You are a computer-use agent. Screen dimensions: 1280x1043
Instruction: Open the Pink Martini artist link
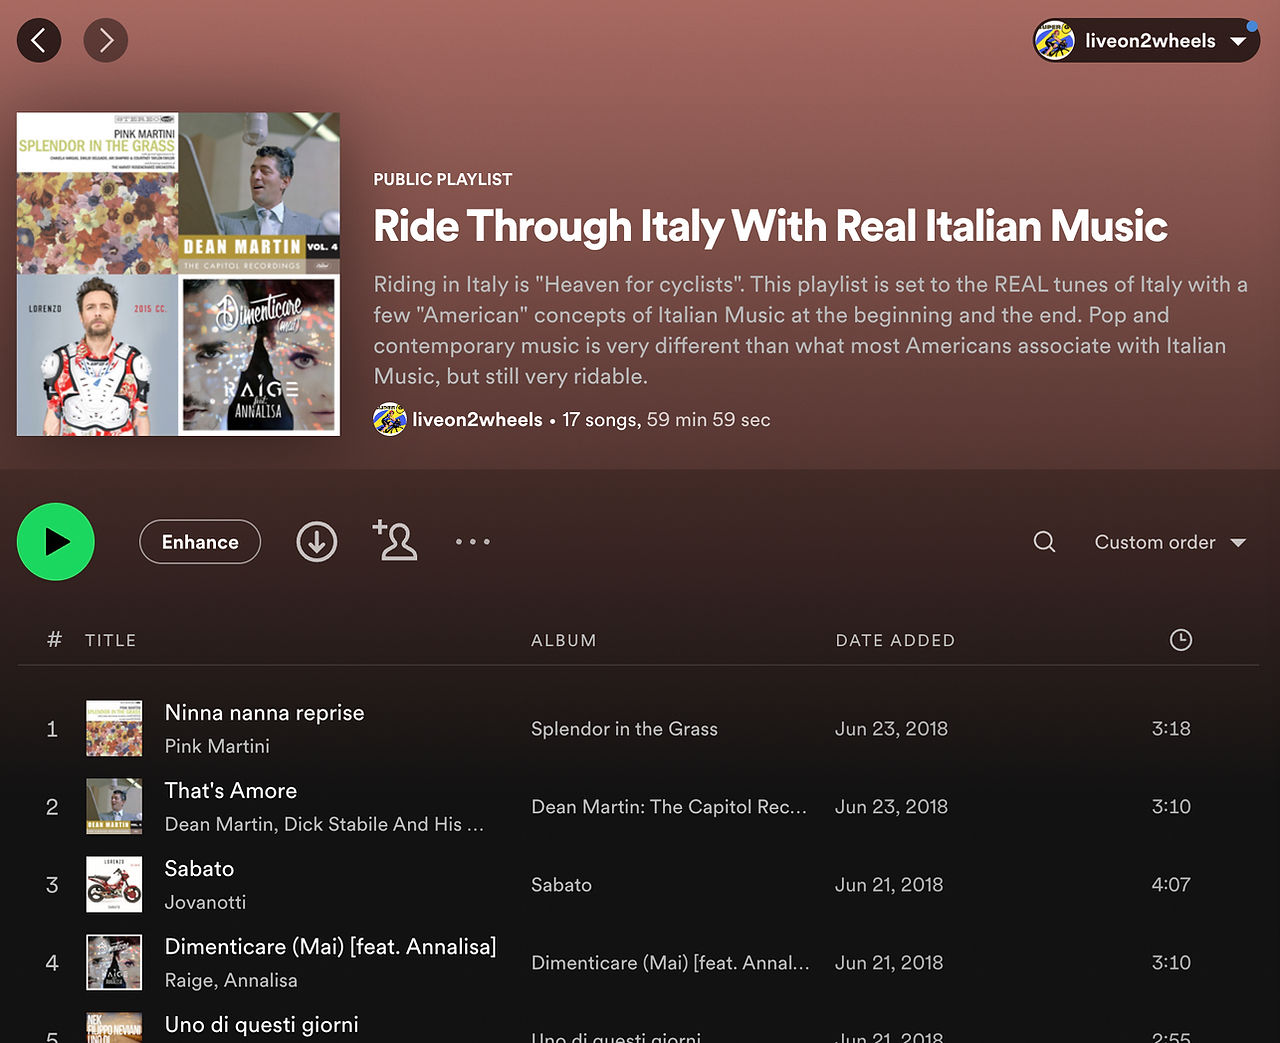[x=217, y=746]
